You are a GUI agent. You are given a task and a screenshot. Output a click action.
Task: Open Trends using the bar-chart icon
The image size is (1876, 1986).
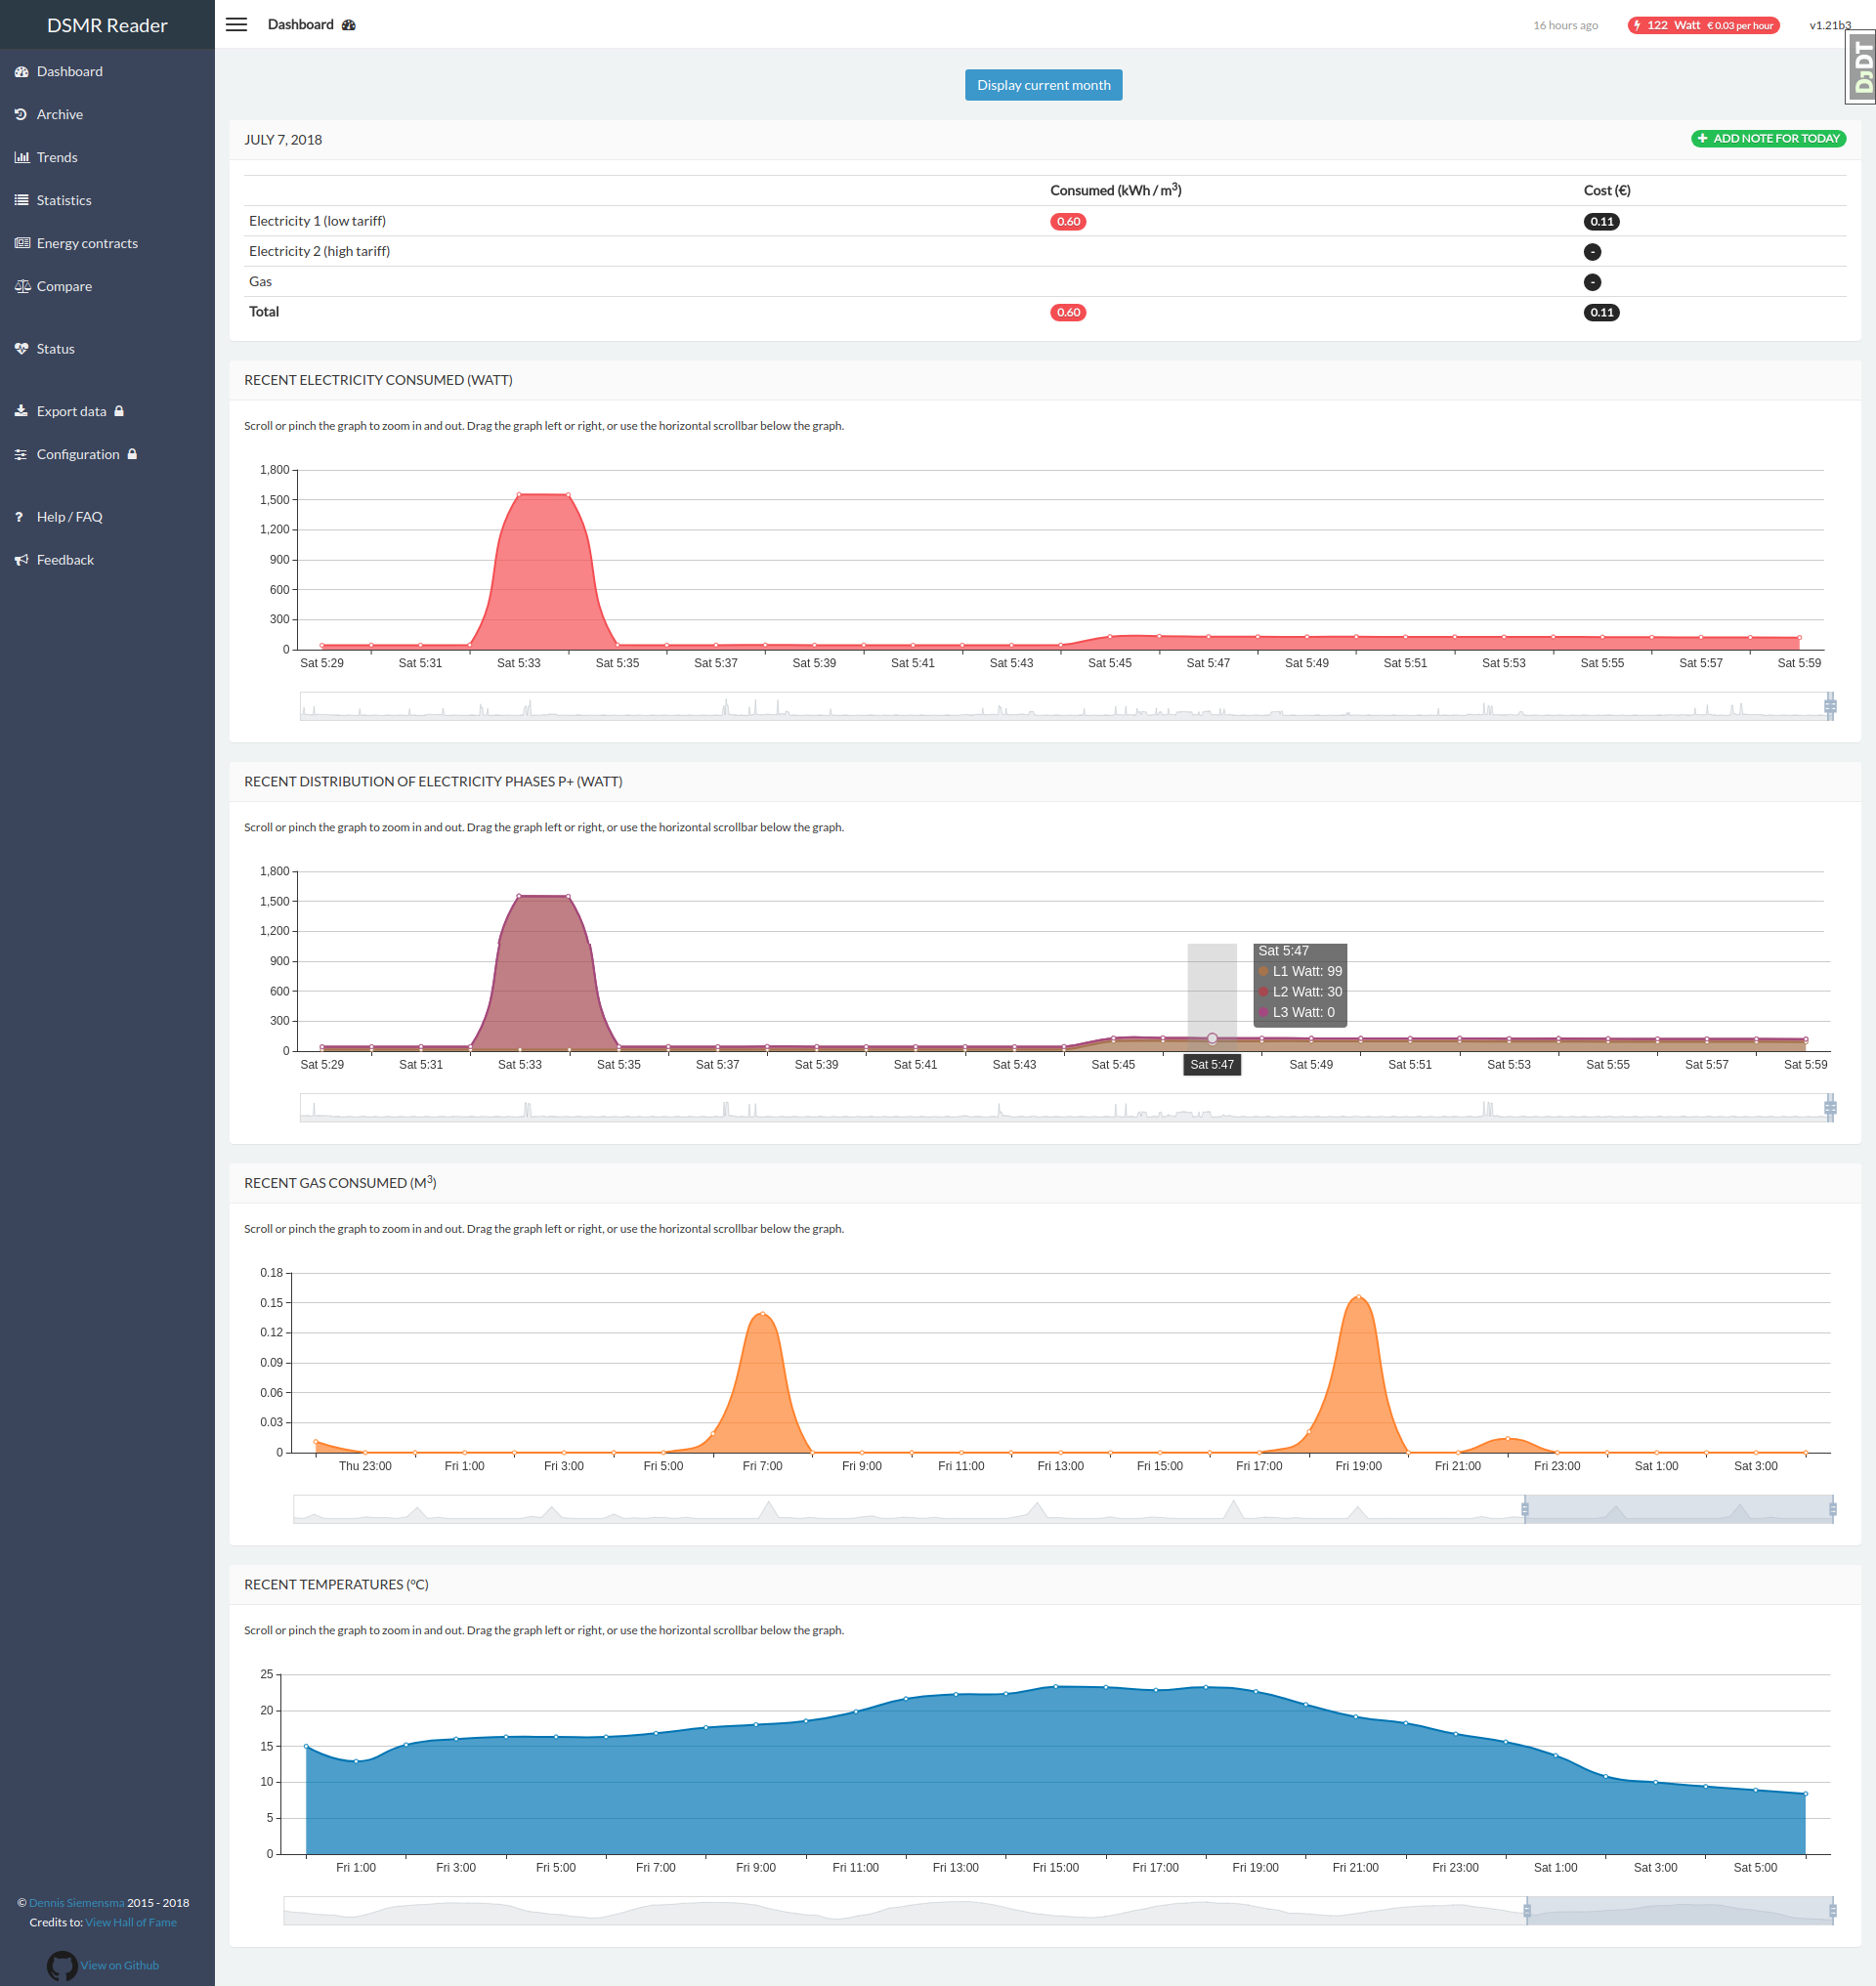[22, 157]
